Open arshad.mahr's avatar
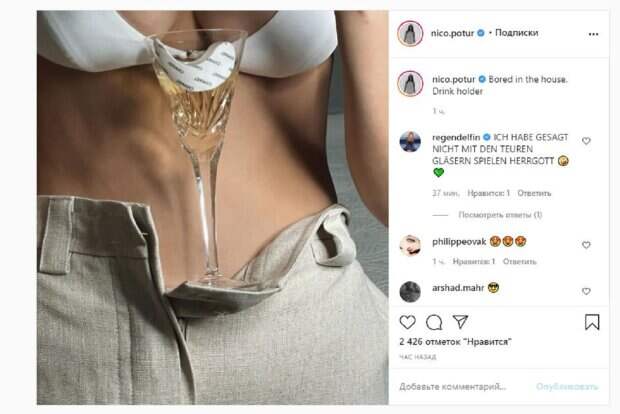The height and width of the screenshot is (414, 620). 410,292
